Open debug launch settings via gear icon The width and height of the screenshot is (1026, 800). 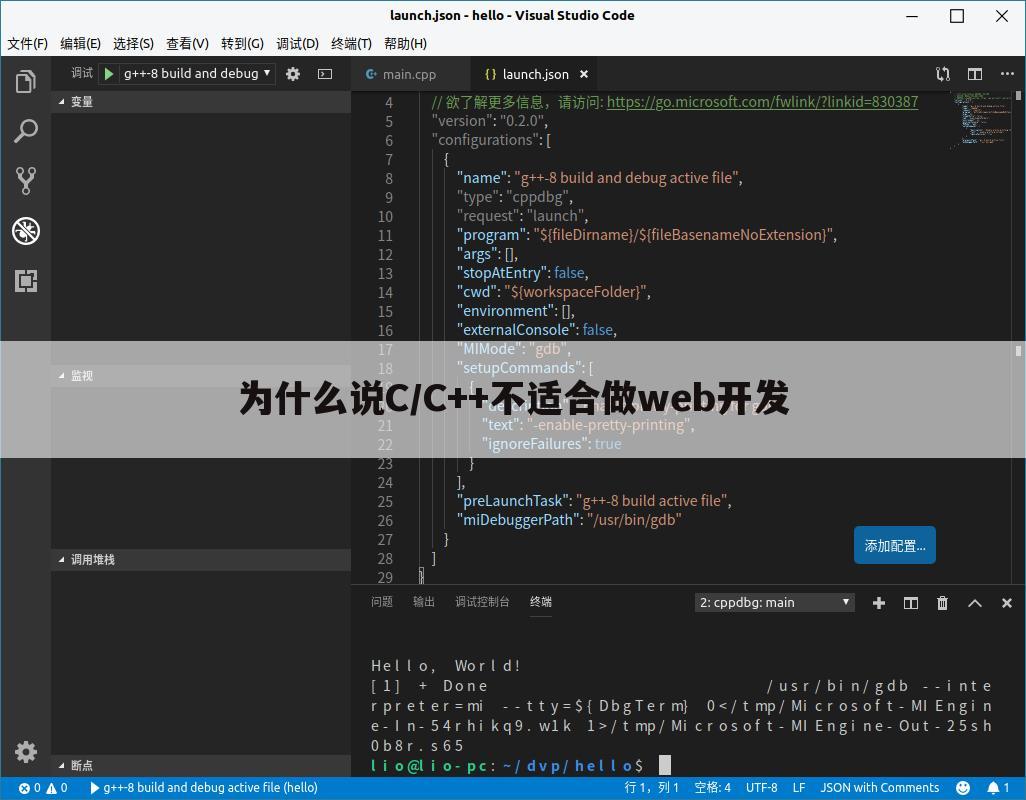tap(293, 73)
